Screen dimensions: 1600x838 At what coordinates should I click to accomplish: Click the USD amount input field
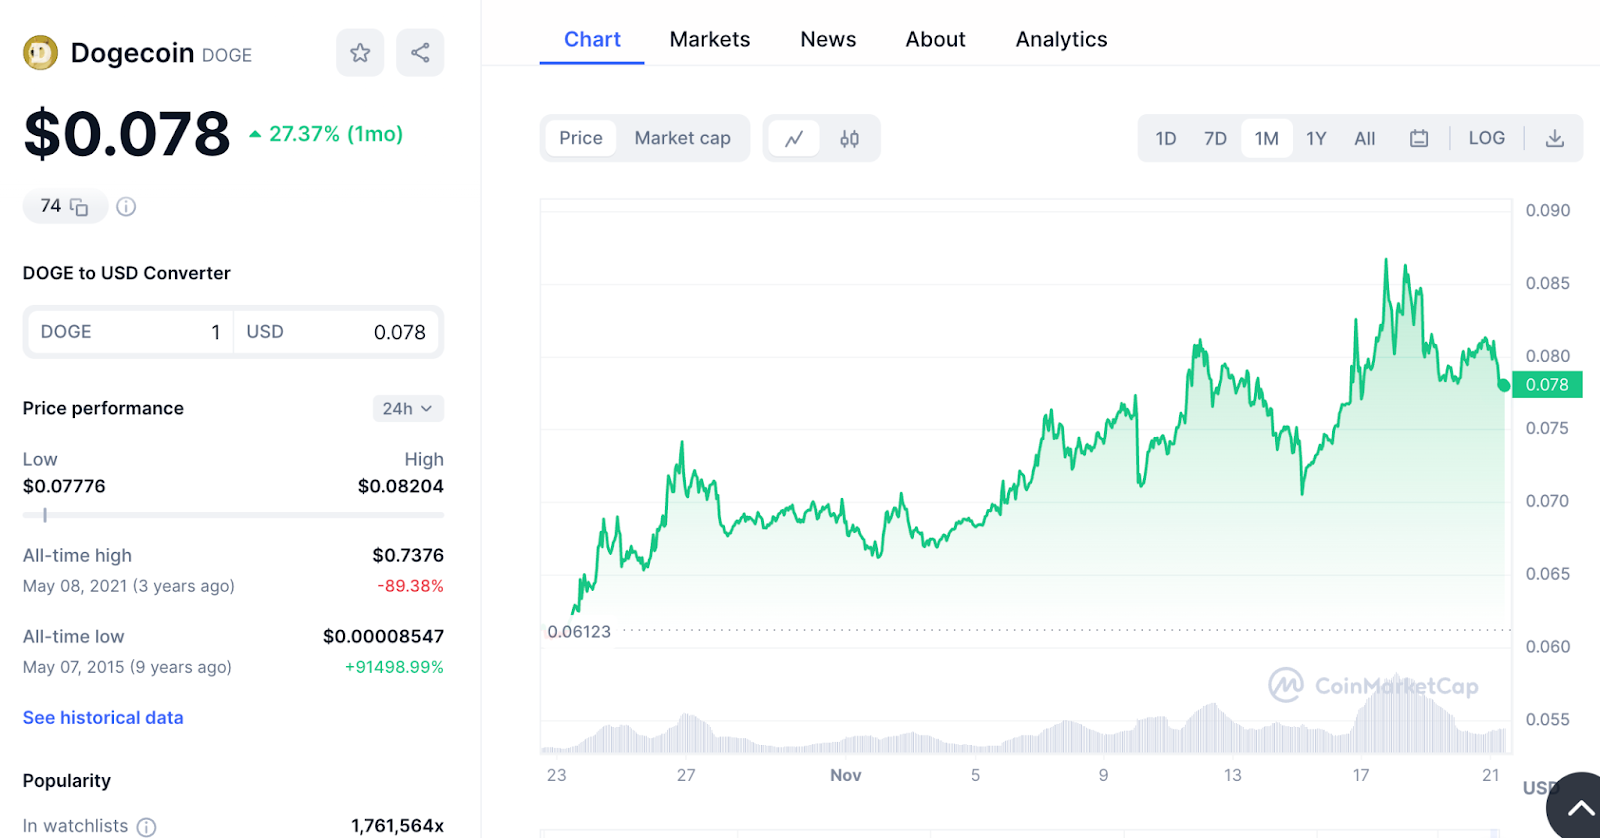click(x=336, y=332)
